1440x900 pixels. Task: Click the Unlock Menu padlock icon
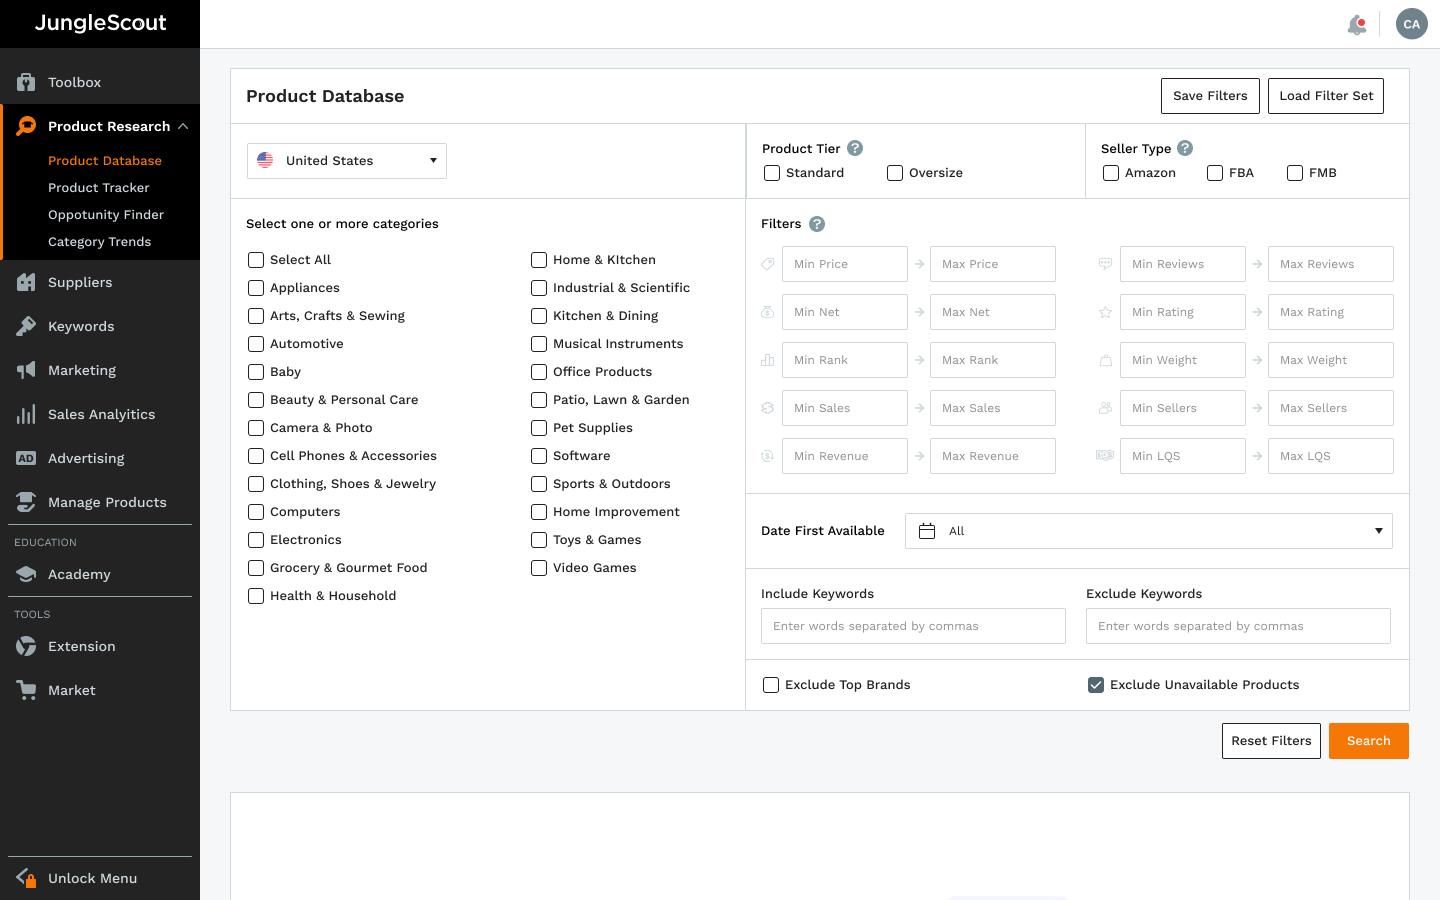click(x=26, y=878)
